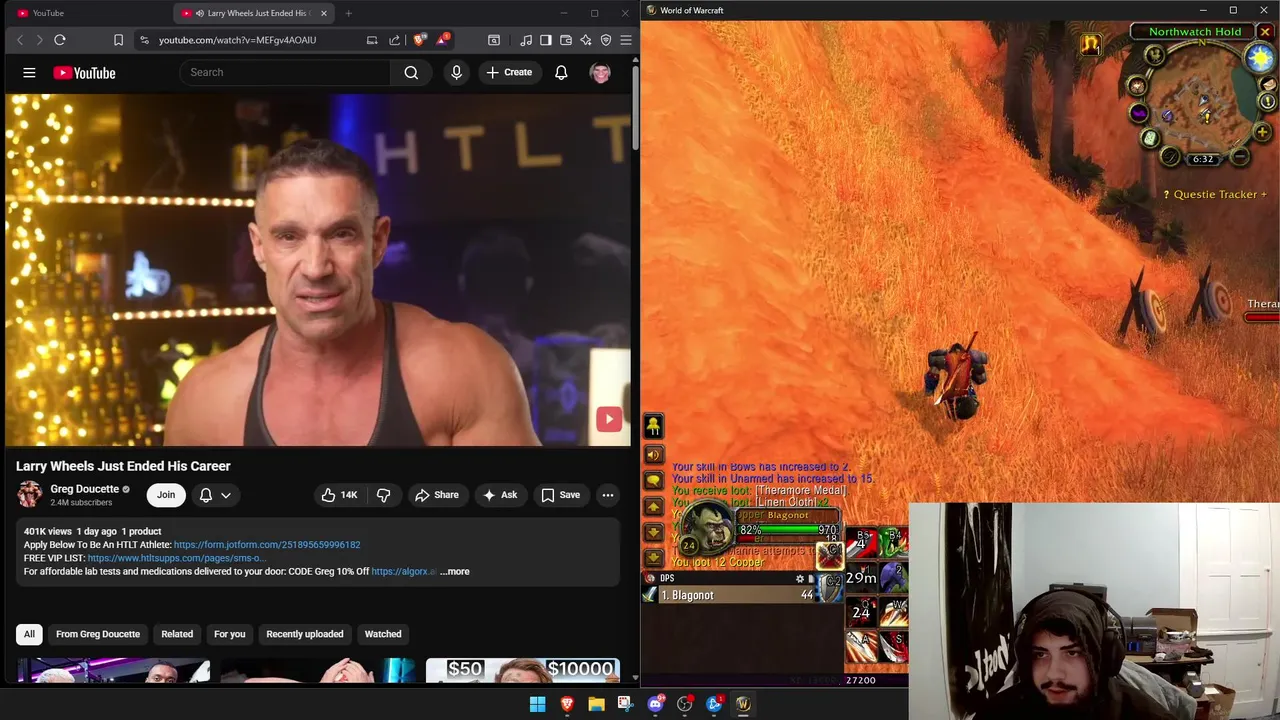Click the player health bar at 82%
Viewport: 1280px width, 720px height.
pyautogui.click(x=788, y=530)
